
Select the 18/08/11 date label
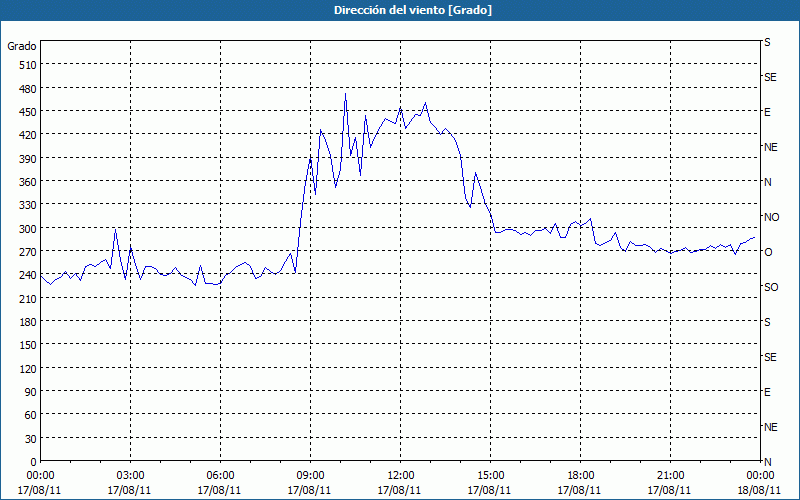coord(760,490)
